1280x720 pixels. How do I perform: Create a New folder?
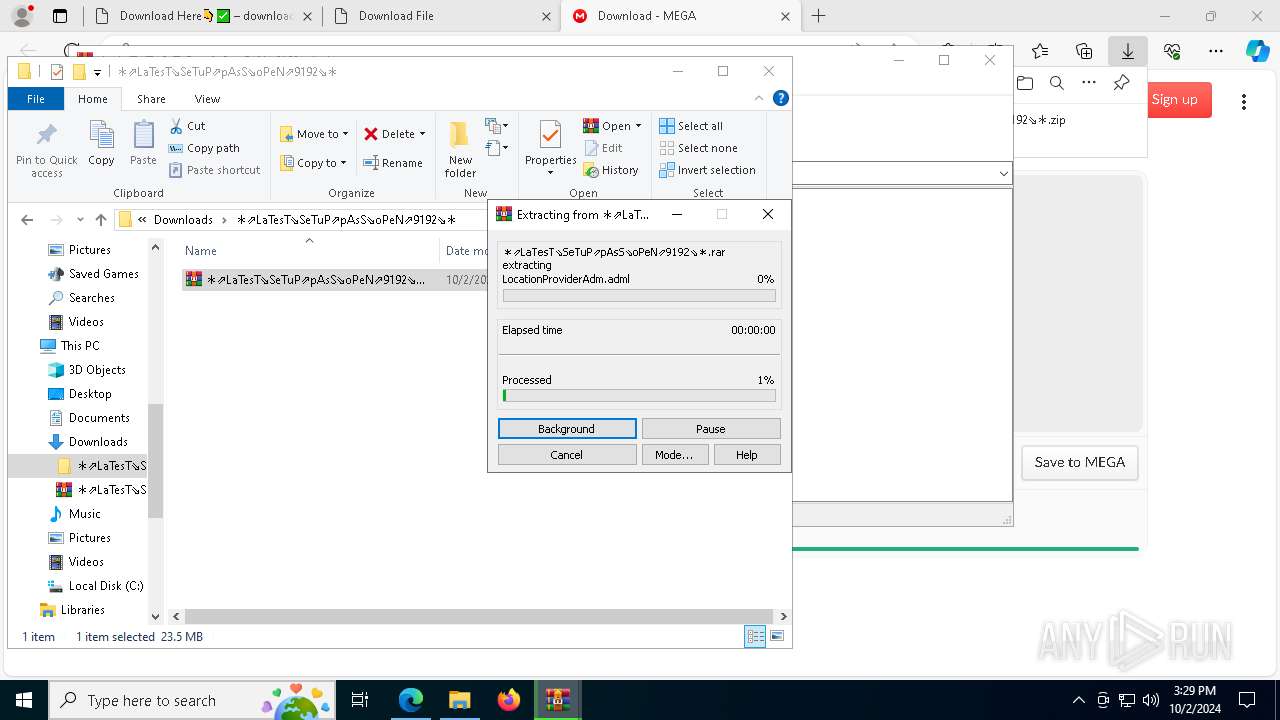pos(460,149)
